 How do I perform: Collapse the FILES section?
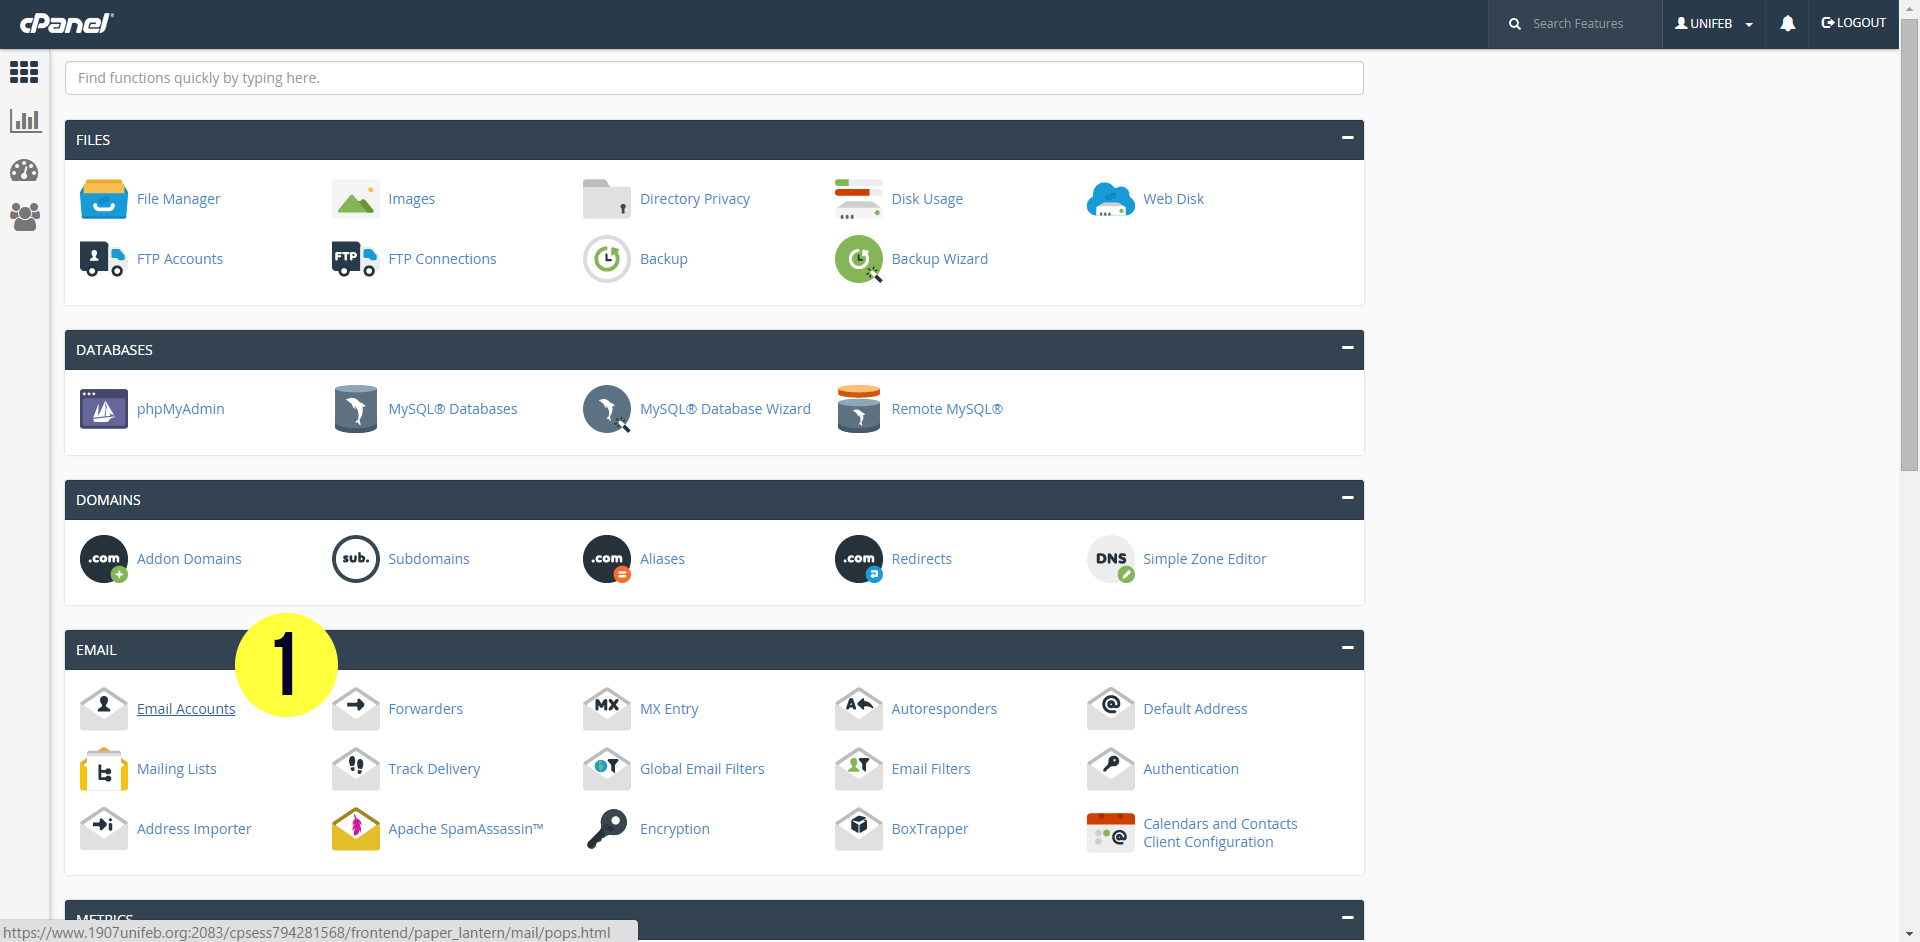[1347, 138]
